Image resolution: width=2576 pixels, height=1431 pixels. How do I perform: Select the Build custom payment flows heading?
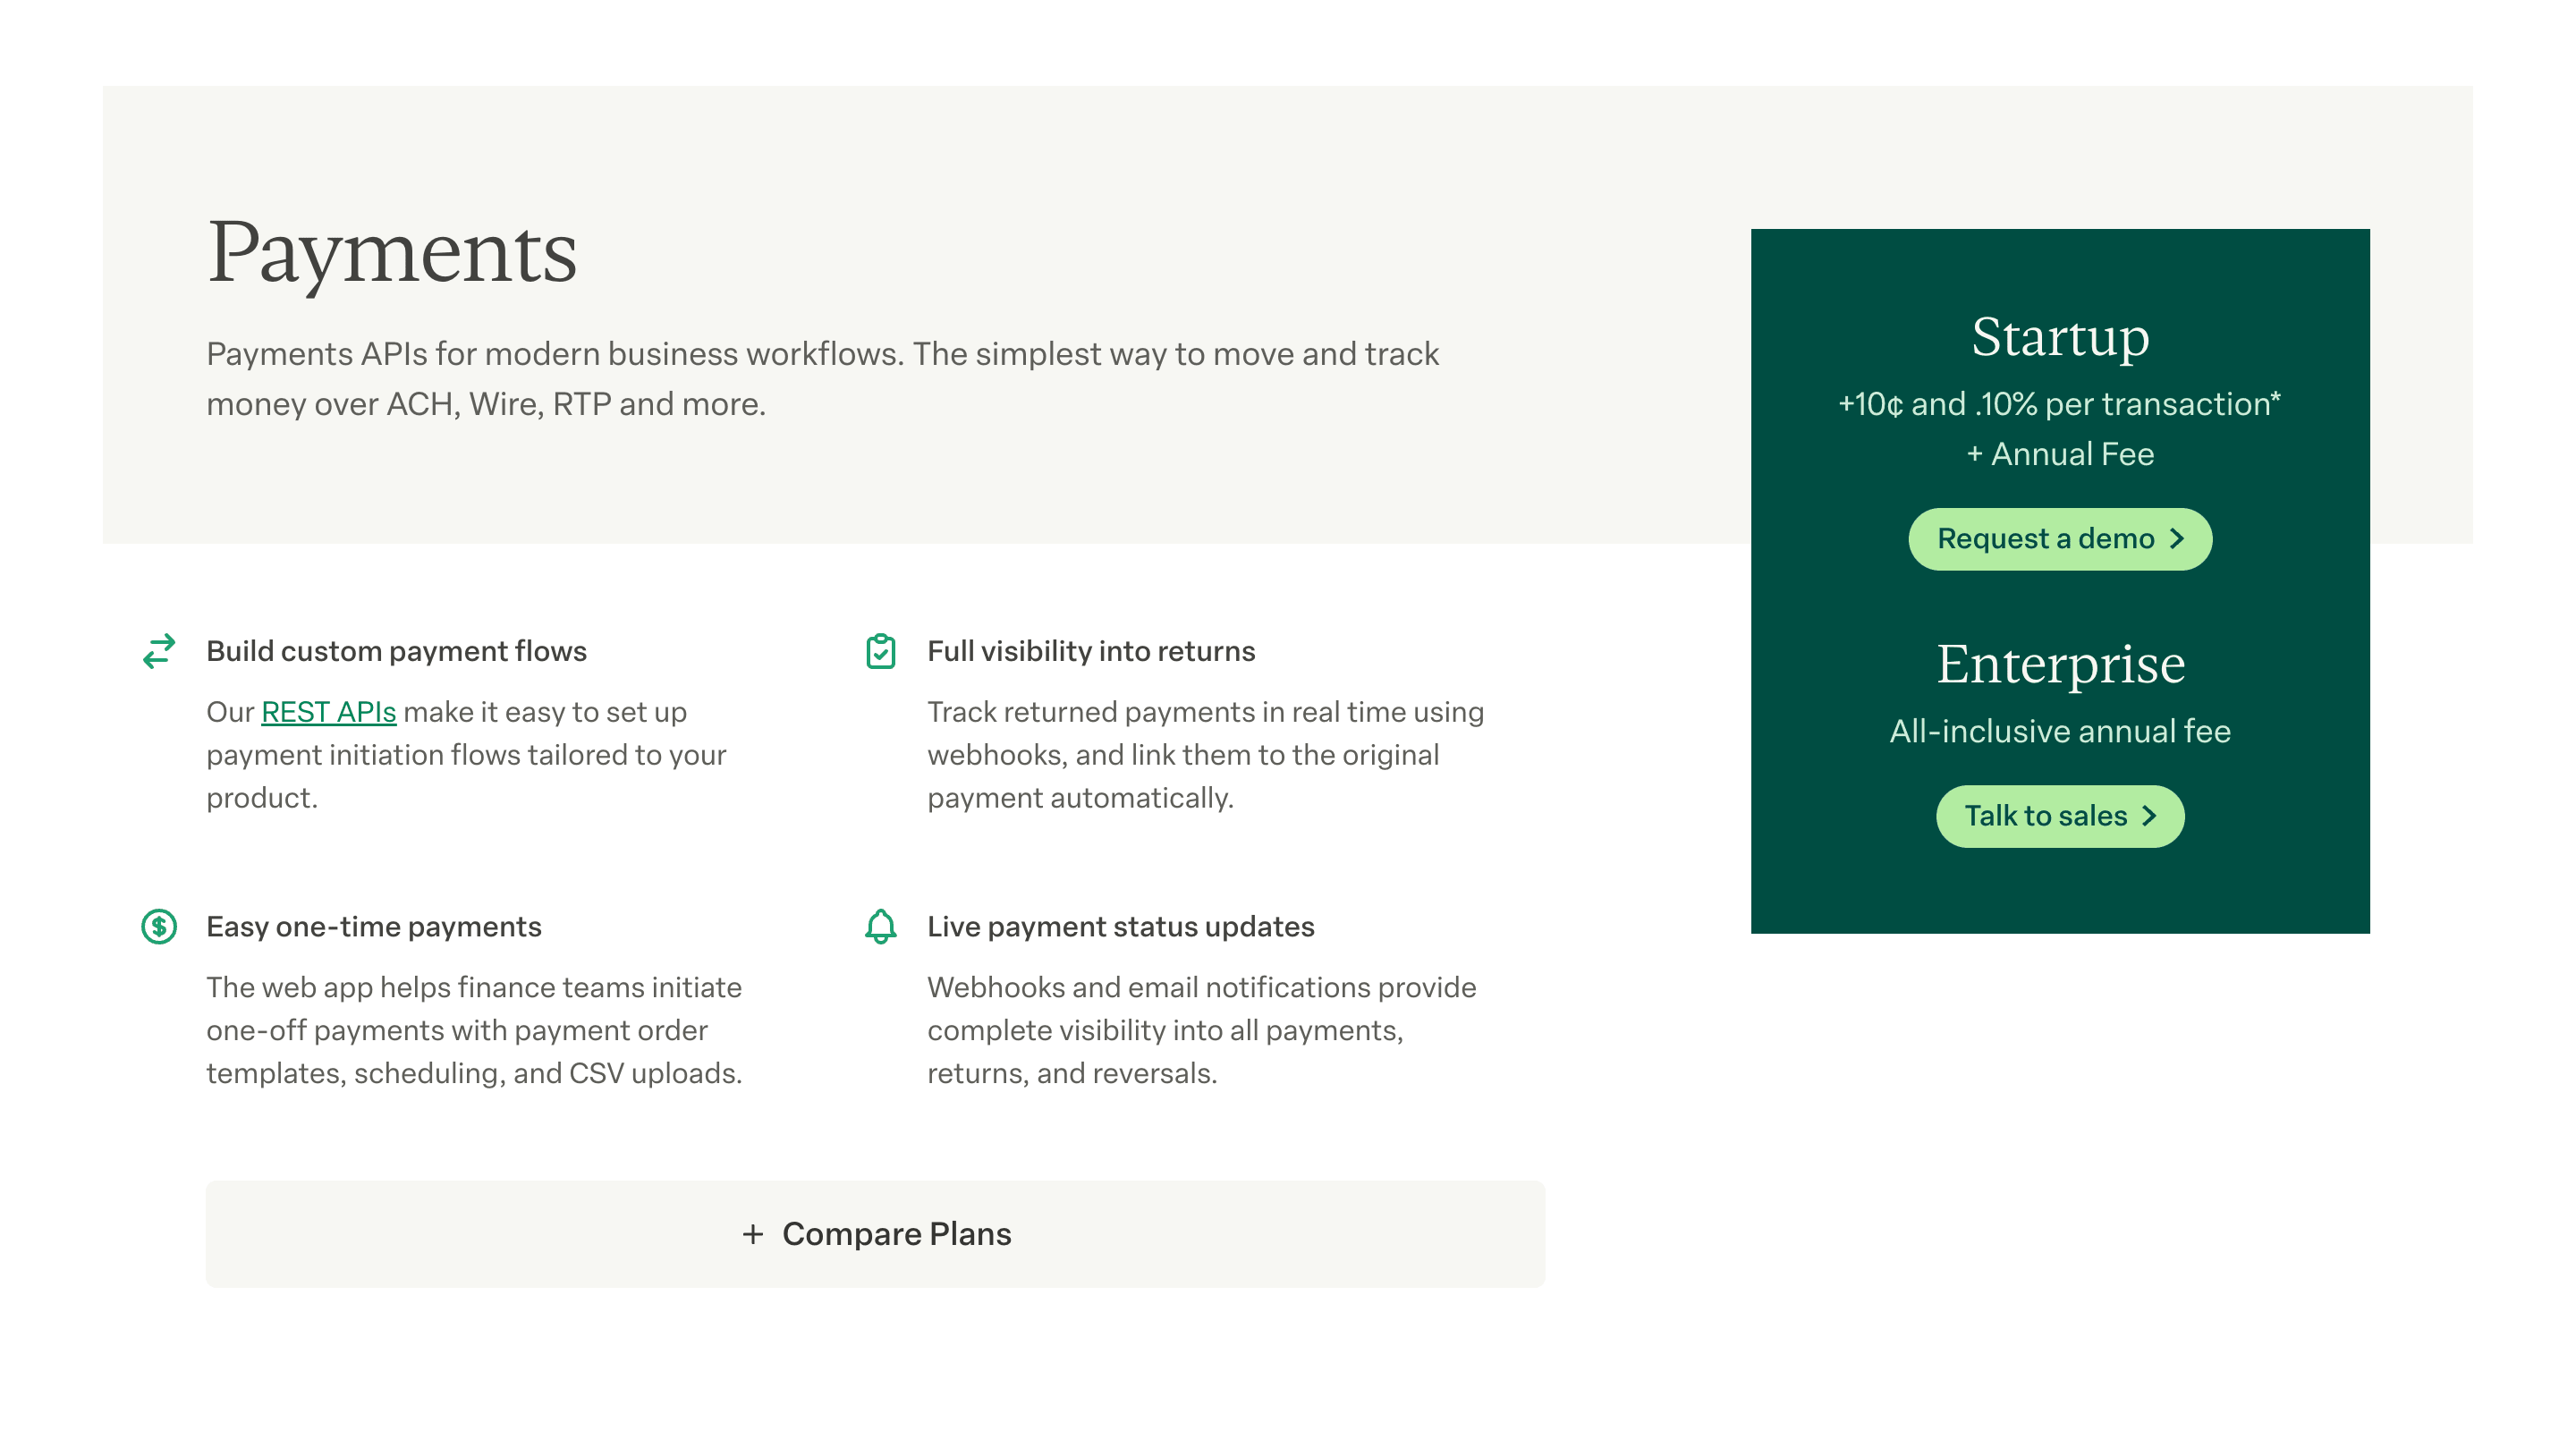[396, 651]
